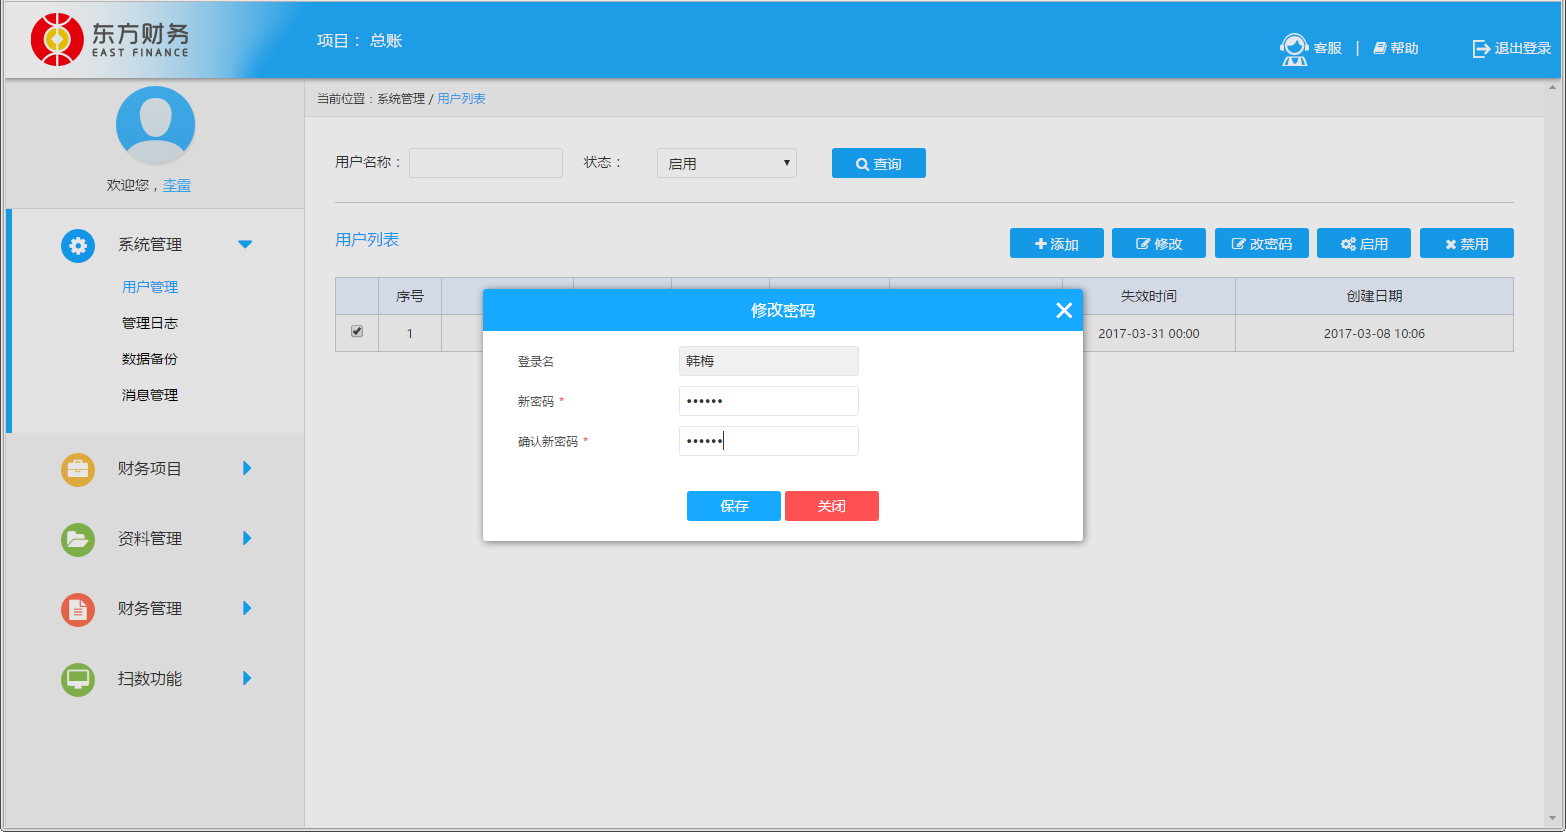Click the 禁用 button
Viewport: 1566px width, 832px height.
tap(1467, 243)
